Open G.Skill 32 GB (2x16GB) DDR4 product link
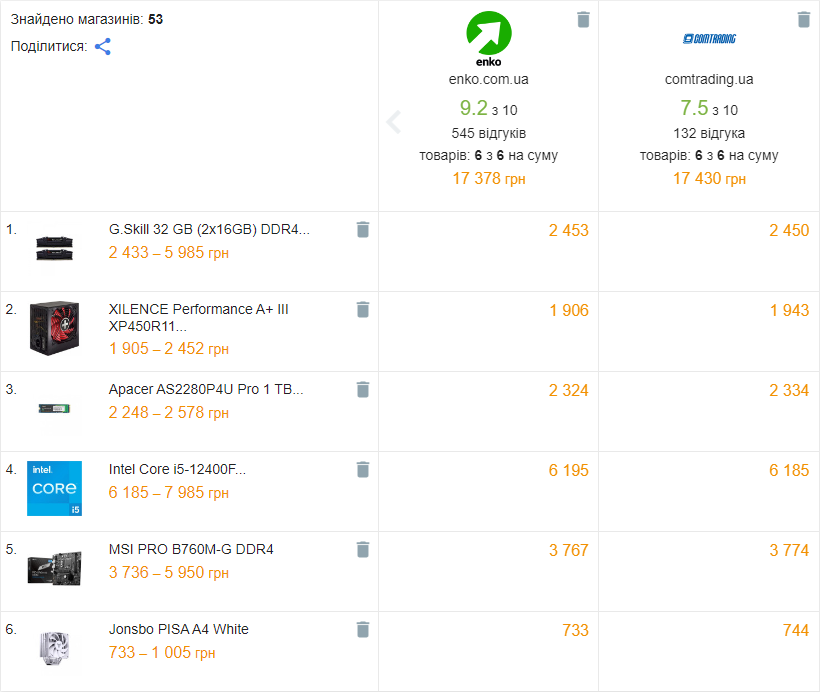Viewport: 820px width, 692px height. tap(209, 230)
